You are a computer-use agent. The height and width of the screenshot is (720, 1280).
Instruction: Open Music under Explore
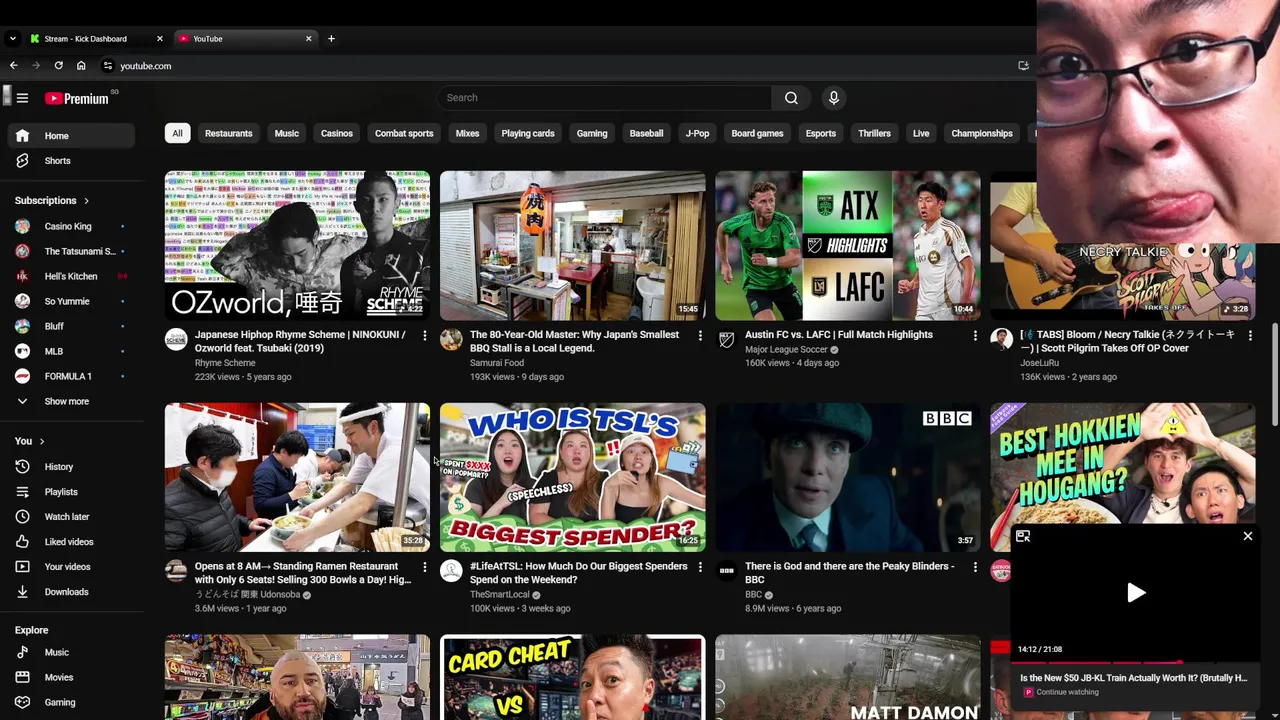[70, 652]
